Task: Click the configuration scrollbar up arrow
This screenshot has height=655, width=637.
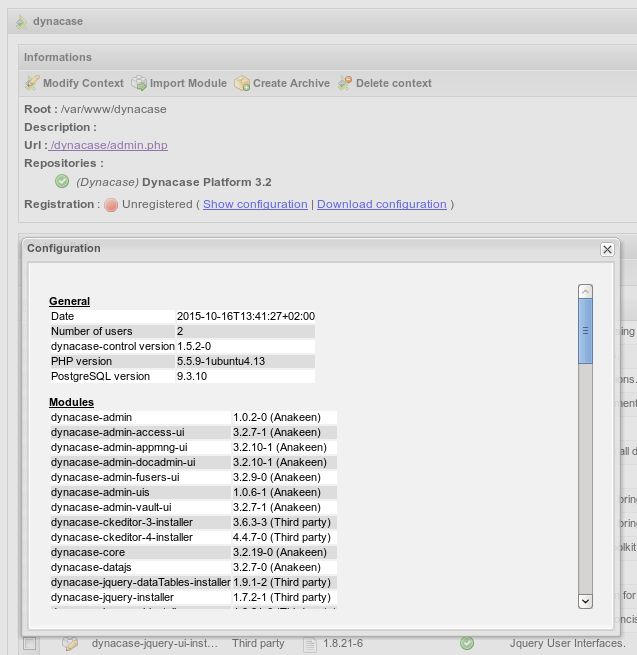Action: [585, 292]
